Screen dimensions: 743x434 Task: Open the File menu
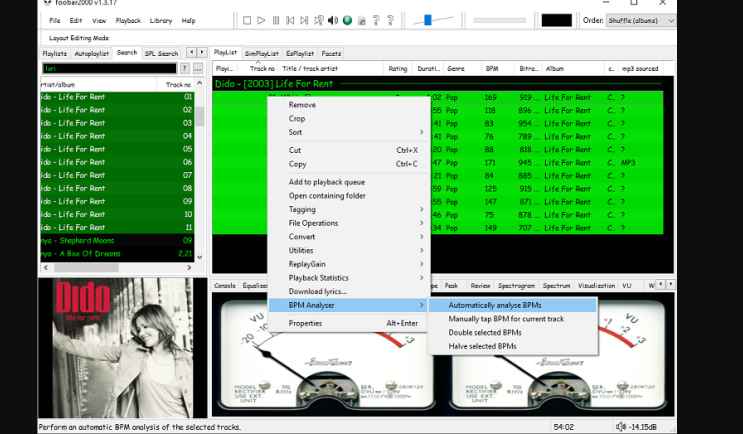pos(55,21)
